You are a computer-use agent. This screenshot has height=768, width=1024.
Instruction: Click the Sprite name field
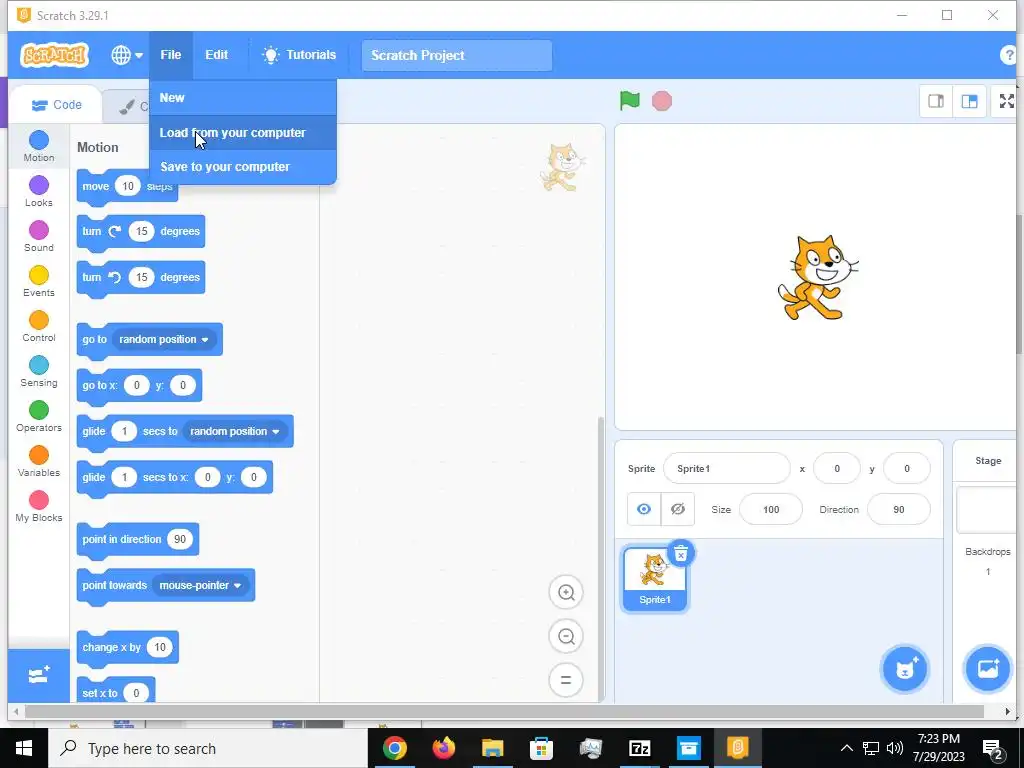726,469
